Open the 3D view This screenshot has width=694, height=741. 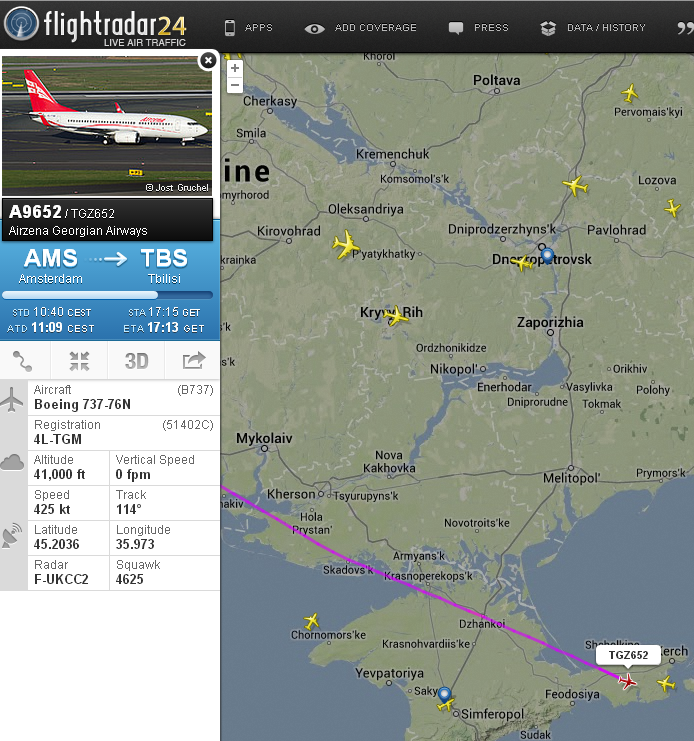136,361
